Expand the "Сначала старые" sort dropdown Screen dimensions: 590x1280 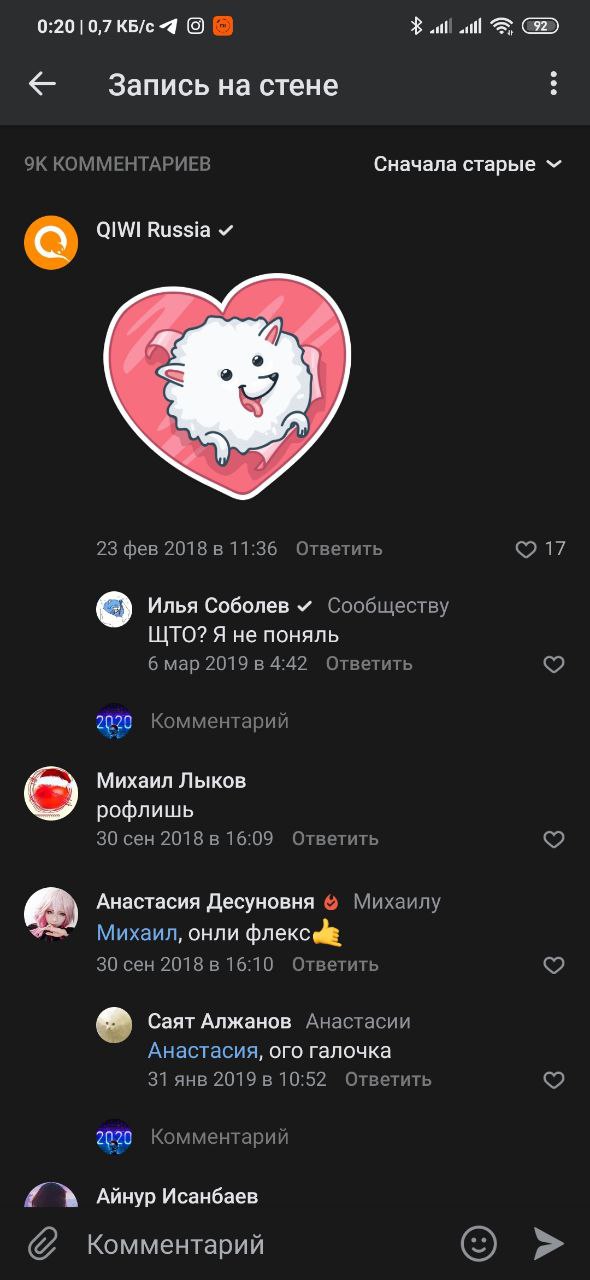tap(468, 164)
